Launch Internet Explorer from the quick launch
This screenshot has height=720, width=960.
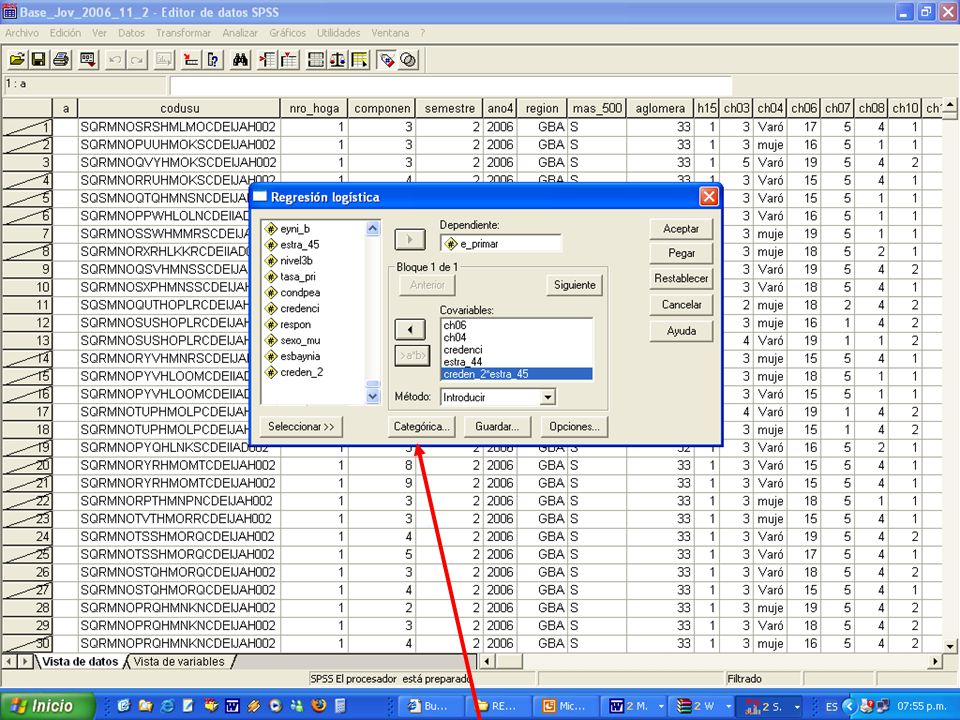tap(167, 706)
